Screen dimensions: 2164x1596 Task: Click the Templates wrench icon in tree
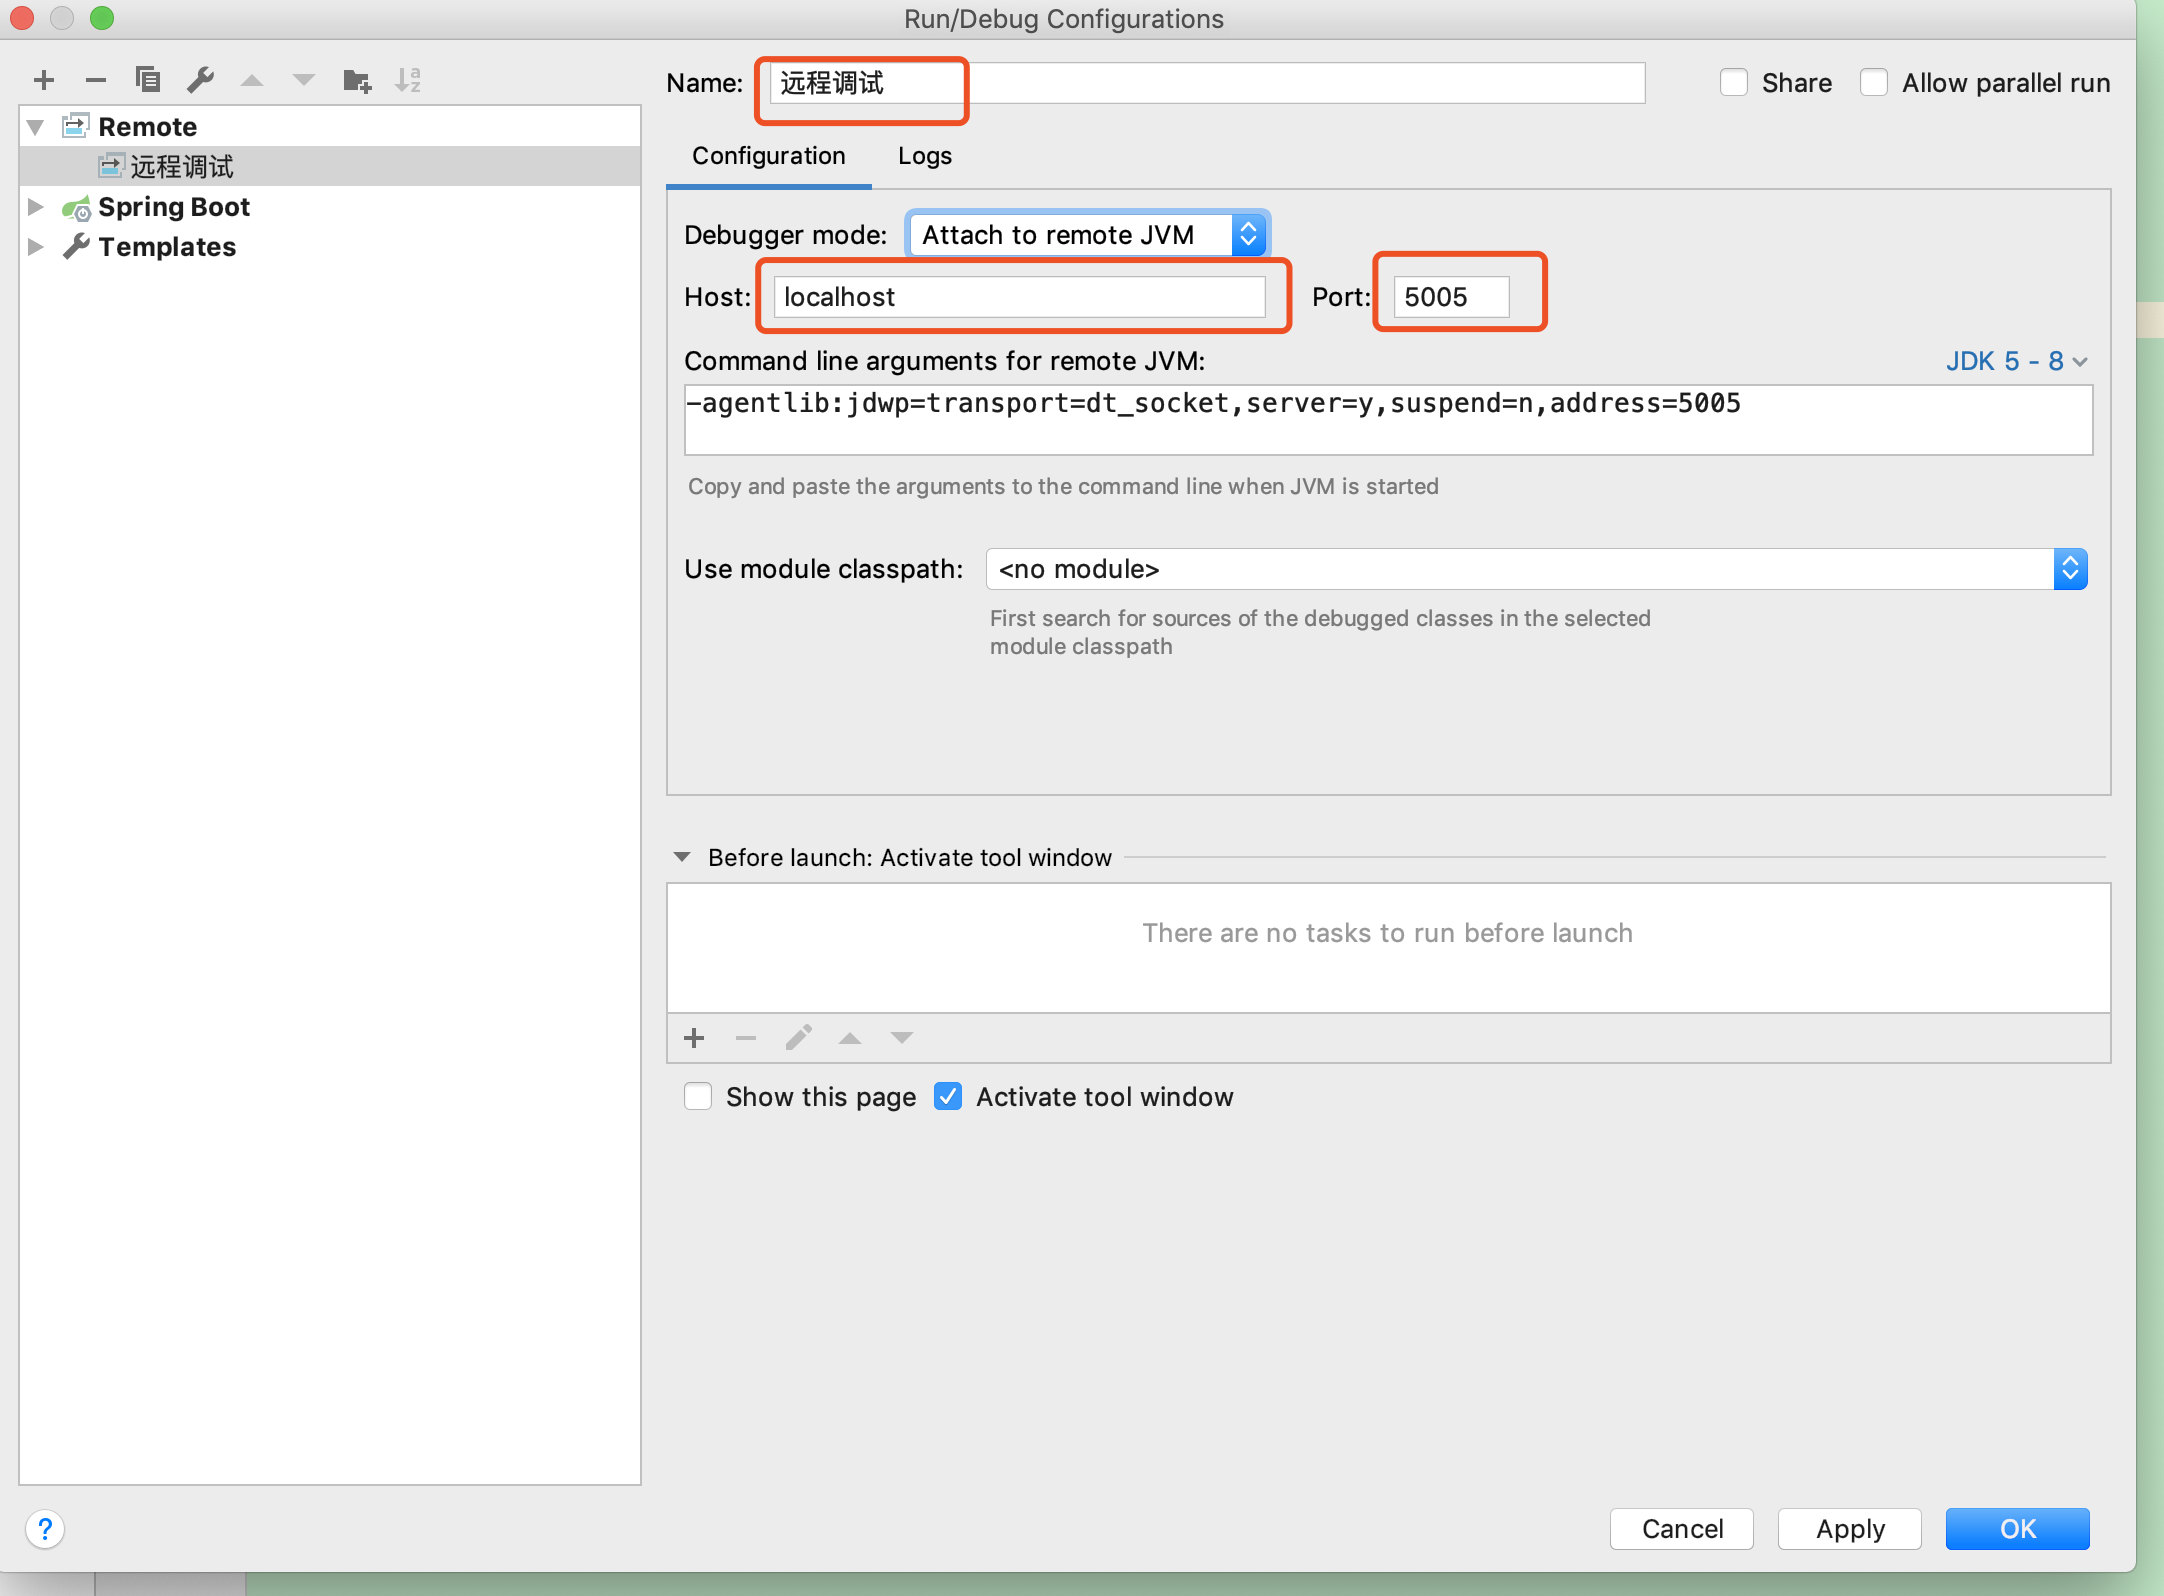point(76,246)
